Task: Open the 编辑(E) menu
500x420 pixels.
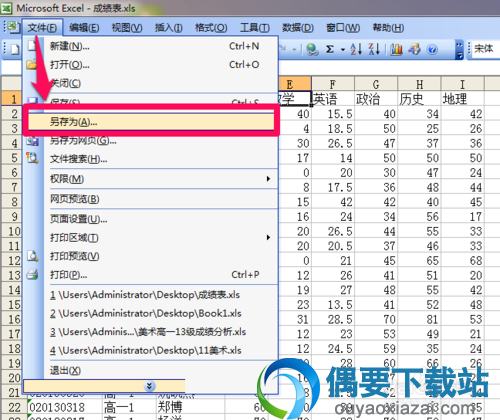Action: point(84,28)
